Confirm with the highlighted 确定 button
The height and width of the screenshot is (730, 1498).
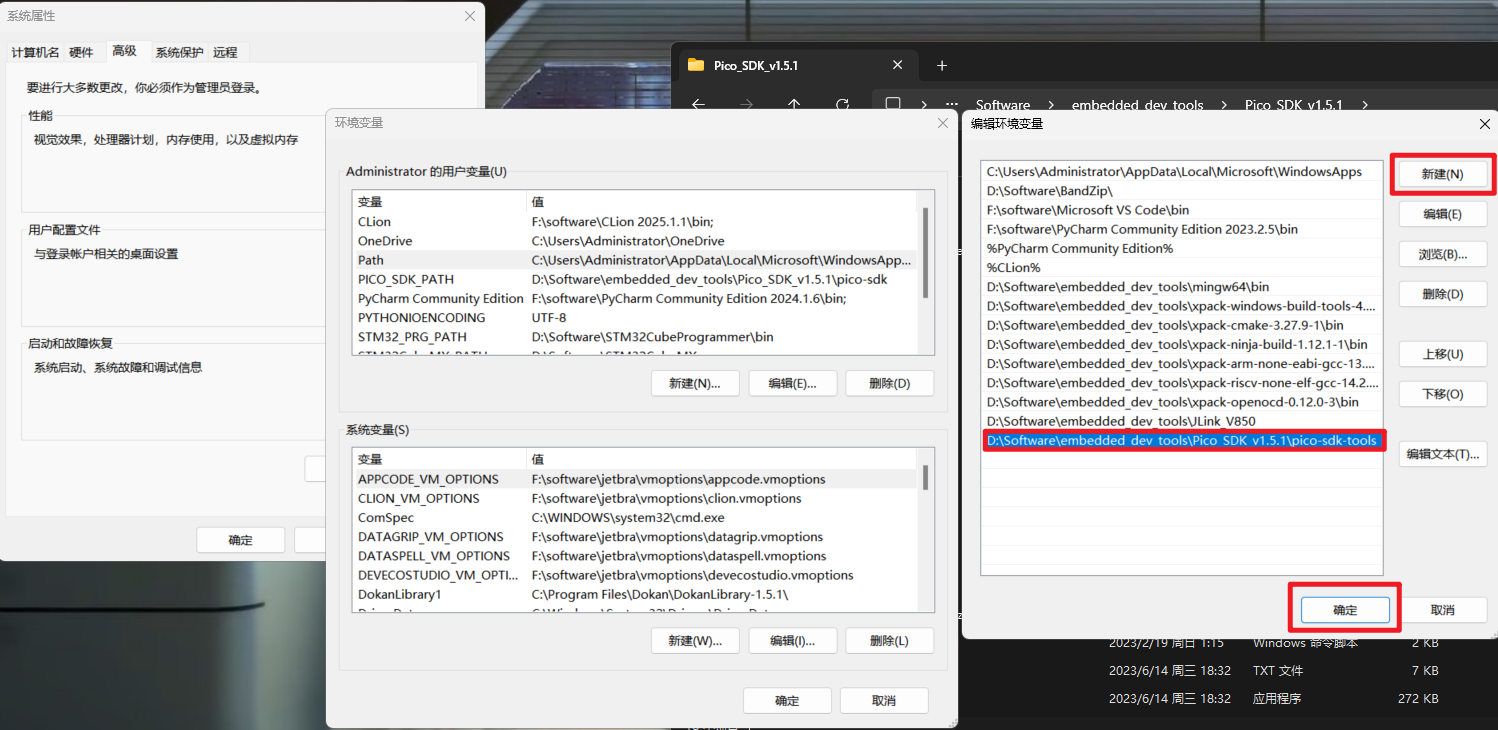coord(1344,609)
